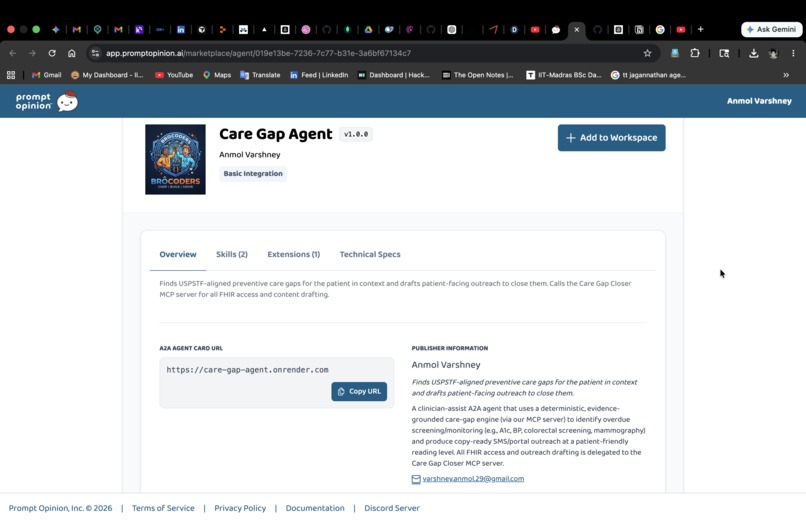
Task: Switch to the purple K browser tab
Action: point(139,29)
